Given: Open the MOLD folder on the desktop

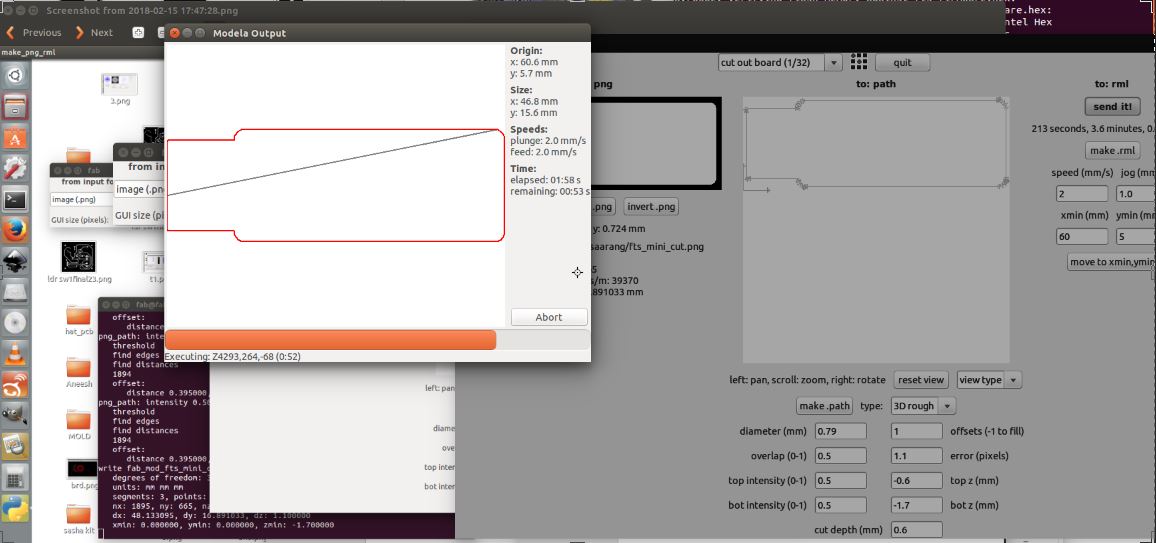Looking at the screenshot, I should coord(78,420).
